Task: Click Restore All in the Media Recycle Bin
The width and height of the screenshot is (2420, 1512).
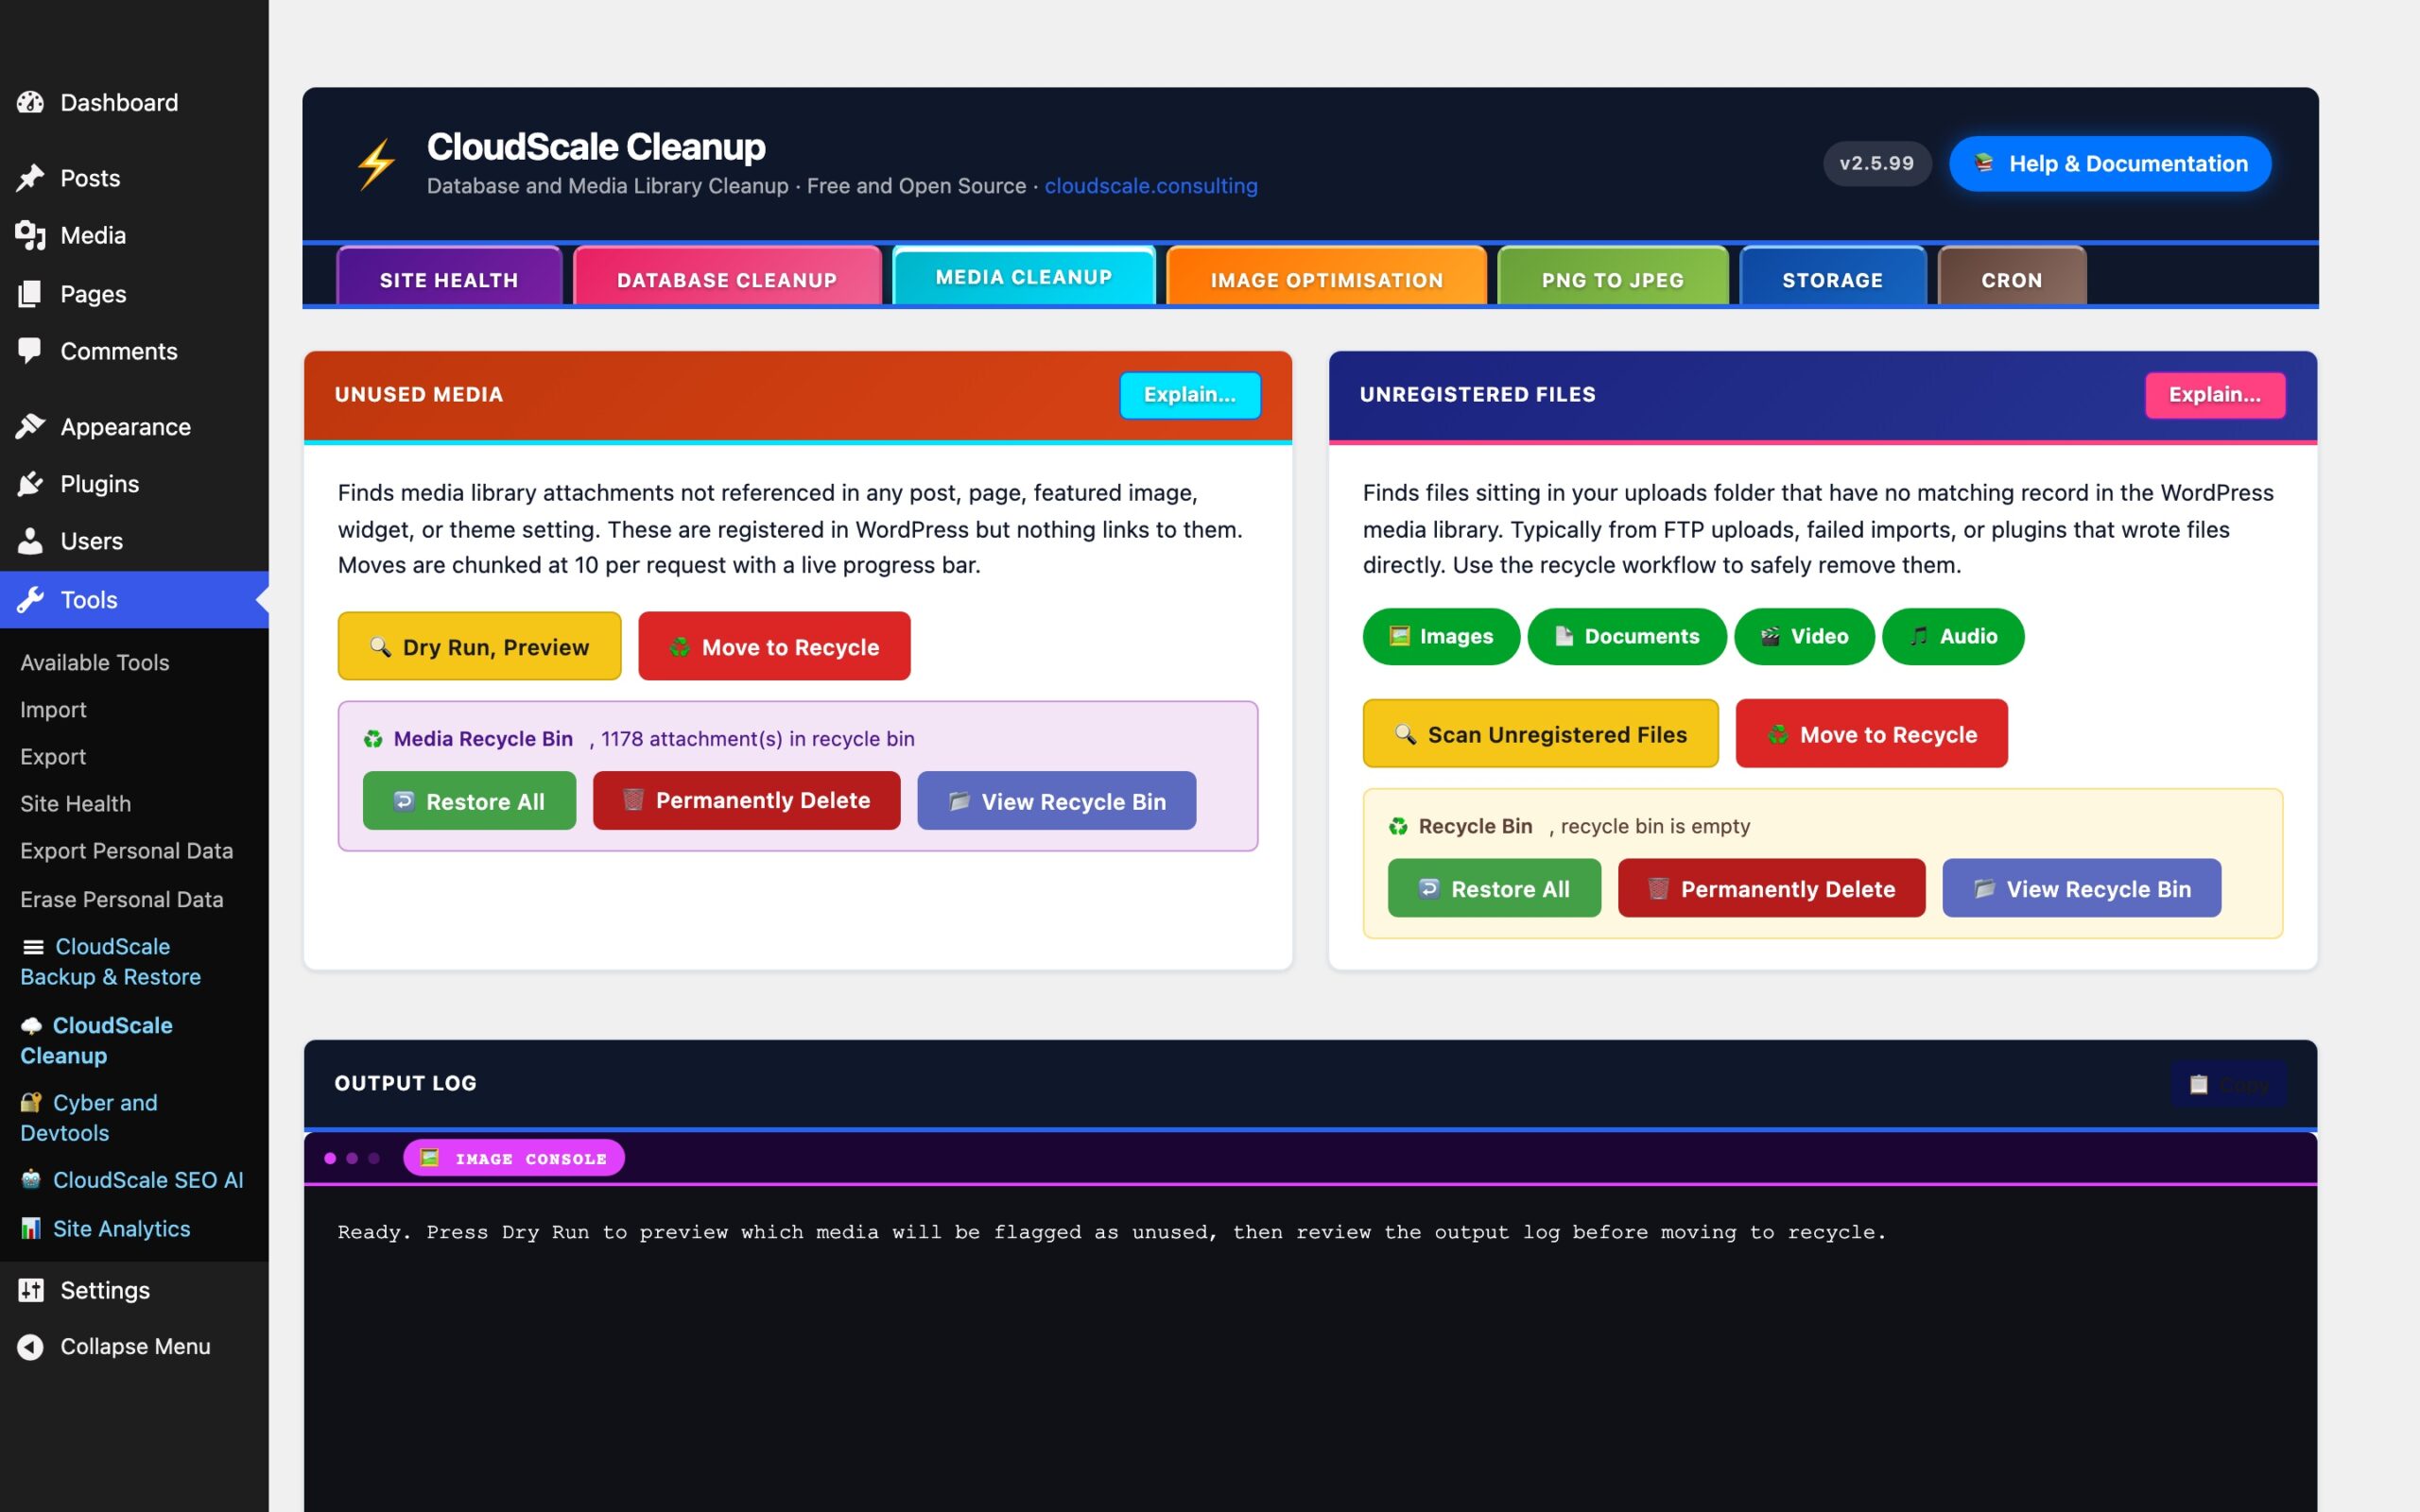Action: (469, 801)
